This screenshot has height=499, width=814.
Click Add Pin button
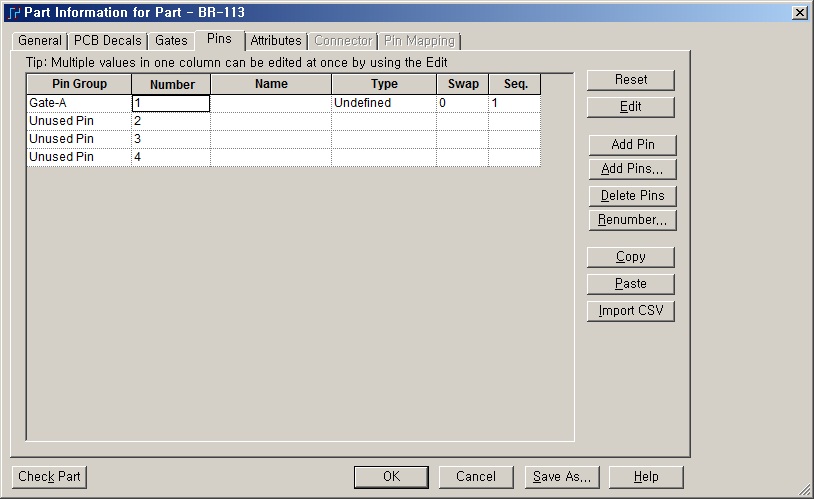click(x=630, y=145)
